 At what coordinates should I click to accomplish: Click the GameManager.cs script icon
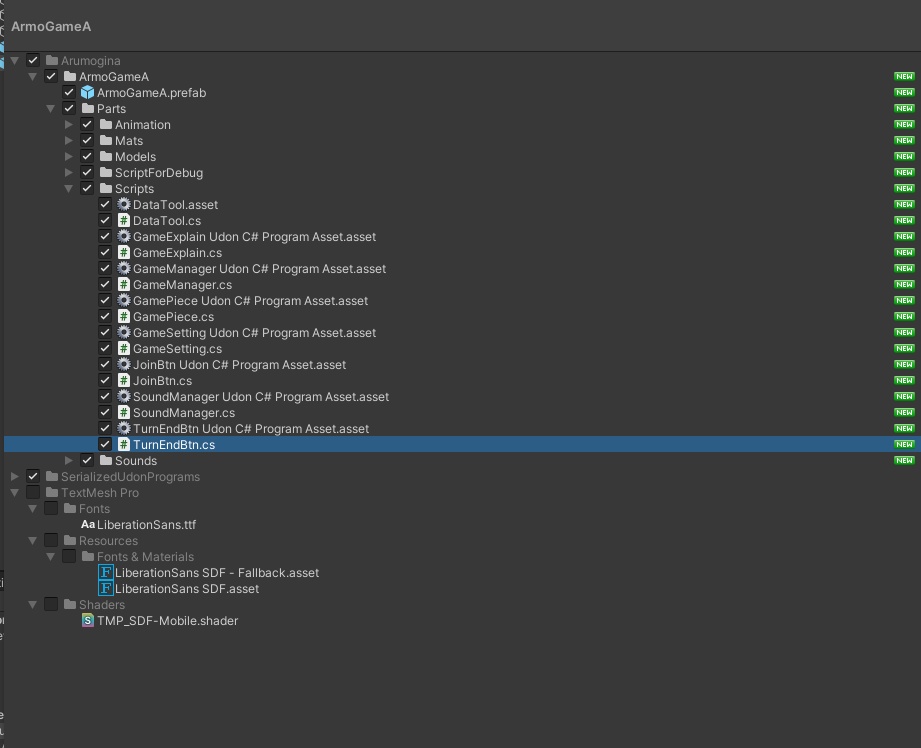(x=123, y=284)
